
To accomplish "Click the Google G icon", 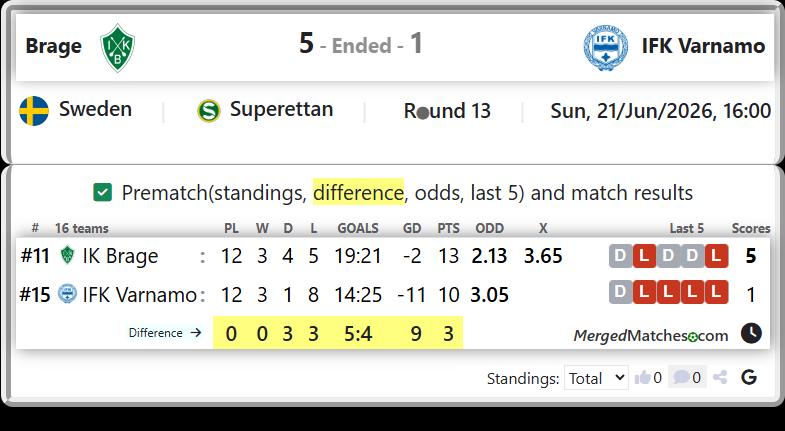I will coord(749,377).
